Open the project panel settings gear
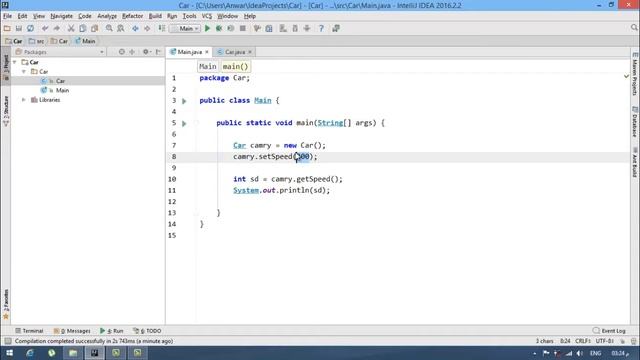This screenshot has width=640, height=360. (146, 52)
